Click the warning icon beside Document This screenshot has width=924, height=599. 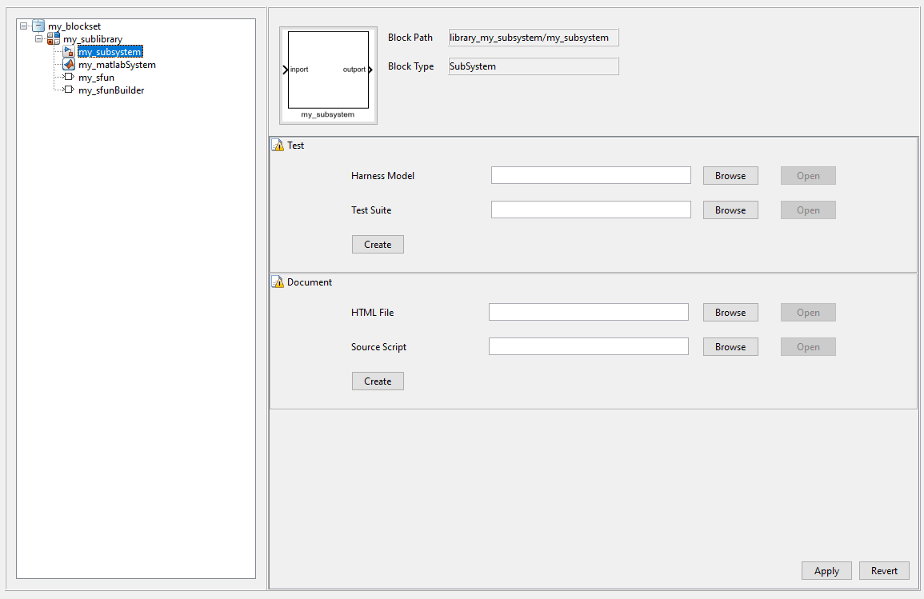pos(278,282)
